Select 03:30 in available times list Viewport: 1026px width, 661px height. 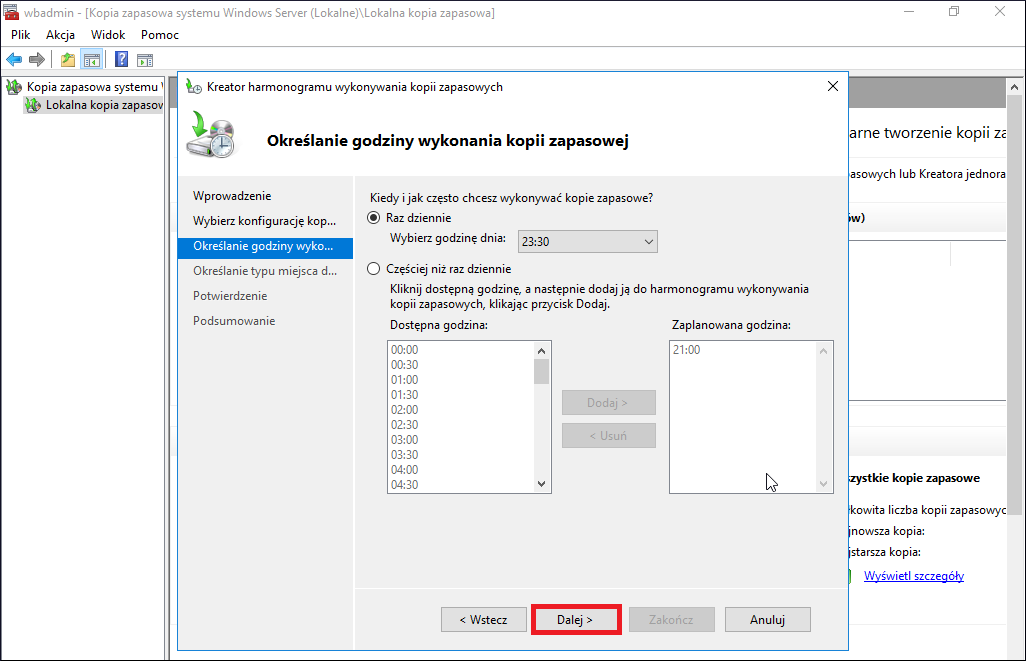[404, 455]
